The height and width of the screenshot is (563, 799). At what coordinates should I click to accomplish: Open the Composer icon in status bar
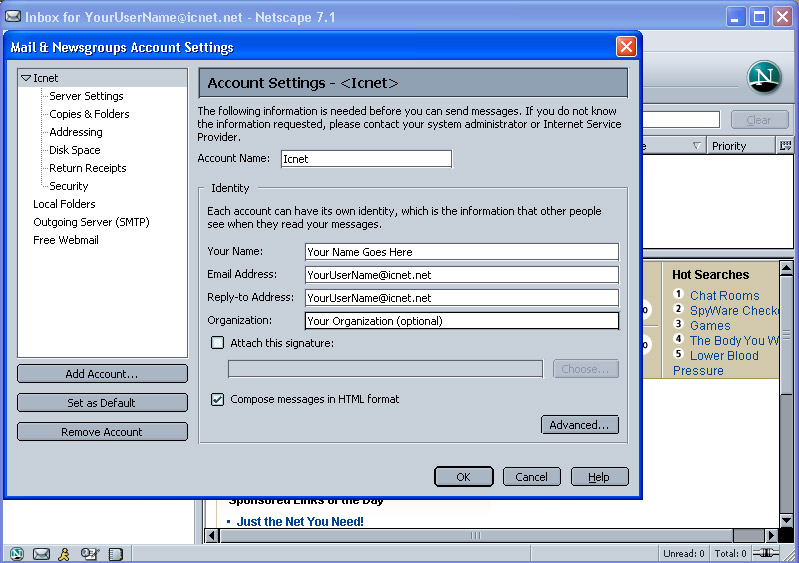click(x=90, y=553)
